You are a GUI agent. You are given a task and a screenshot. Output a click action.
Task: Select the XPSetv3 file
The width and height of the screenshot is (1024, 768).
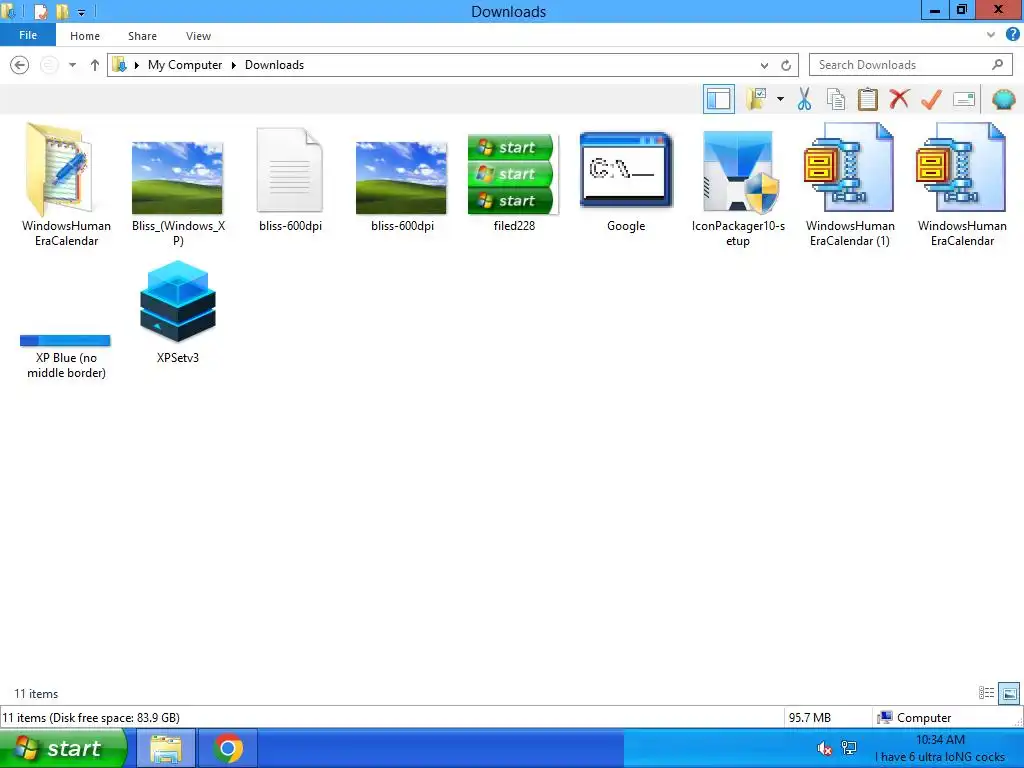[x=178, y=312]
